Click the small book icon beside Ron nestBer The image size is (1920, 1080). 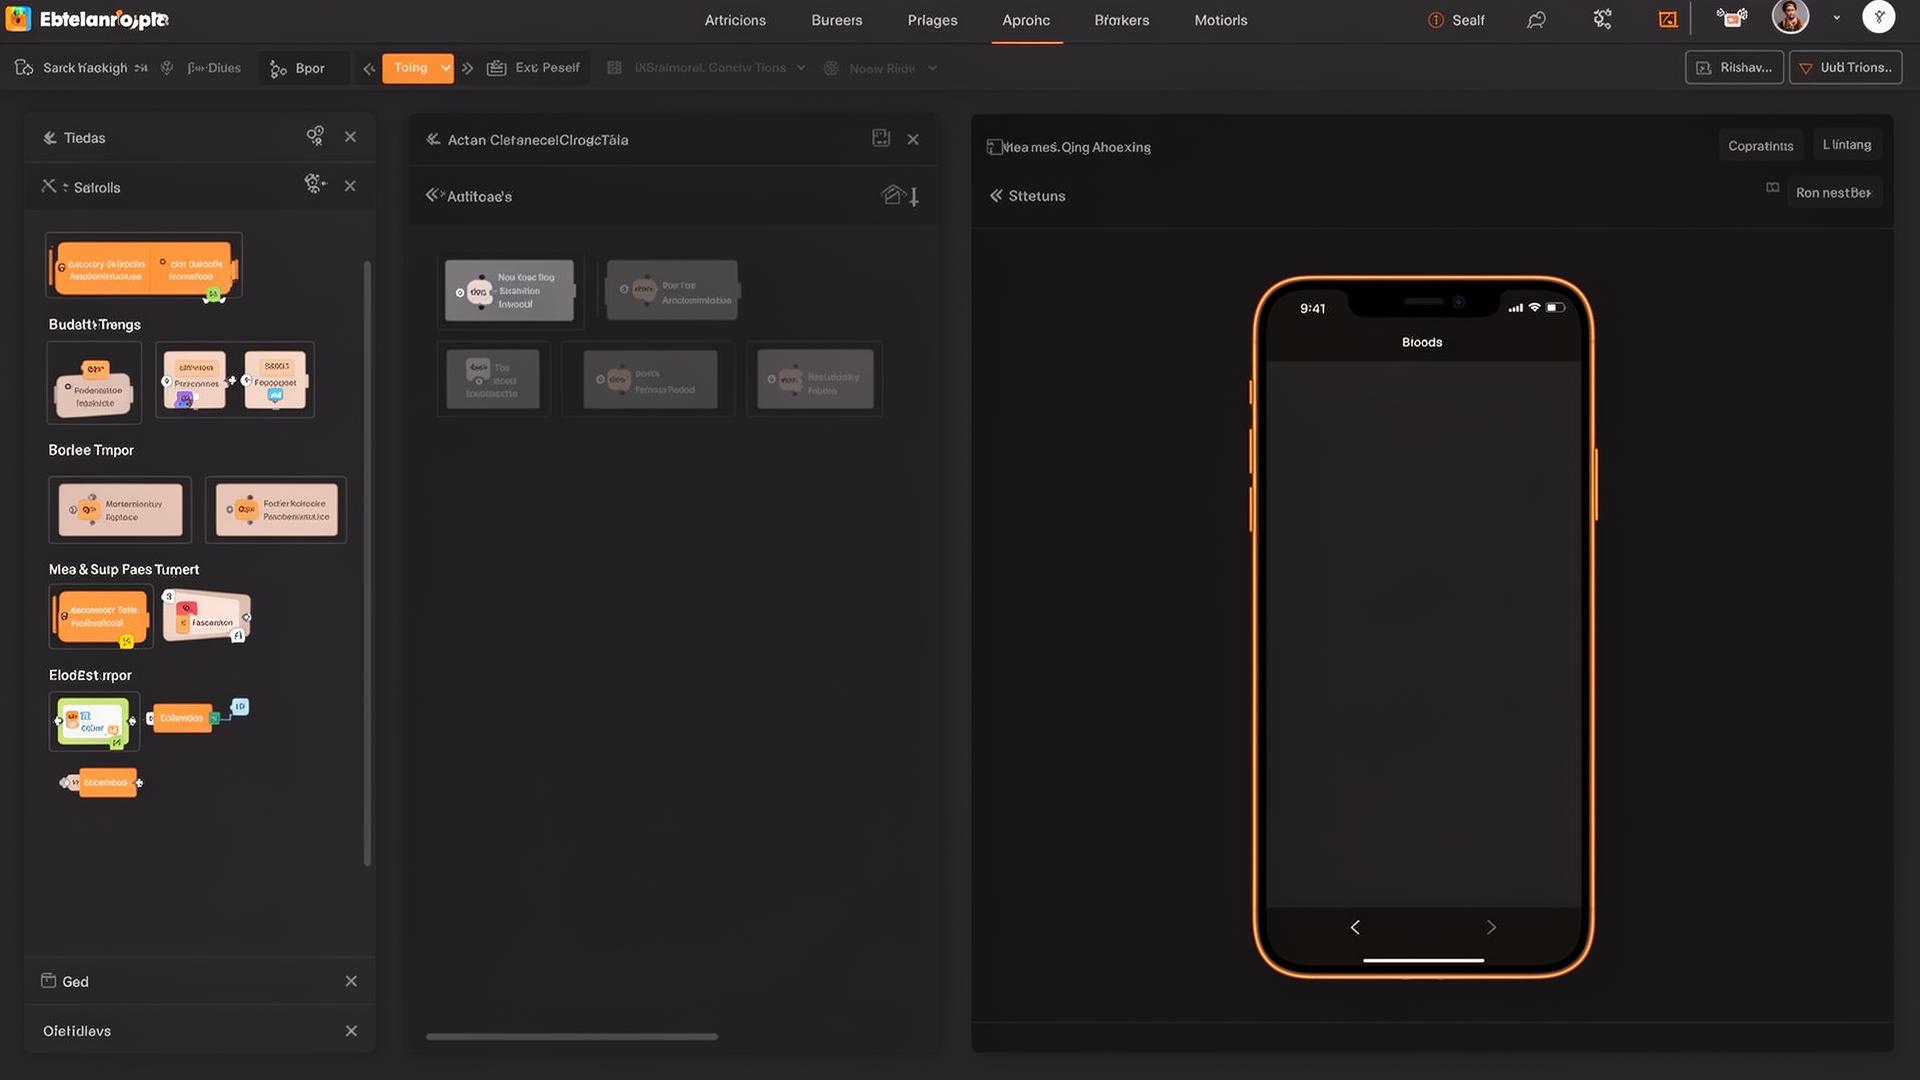click(1772, 188)
